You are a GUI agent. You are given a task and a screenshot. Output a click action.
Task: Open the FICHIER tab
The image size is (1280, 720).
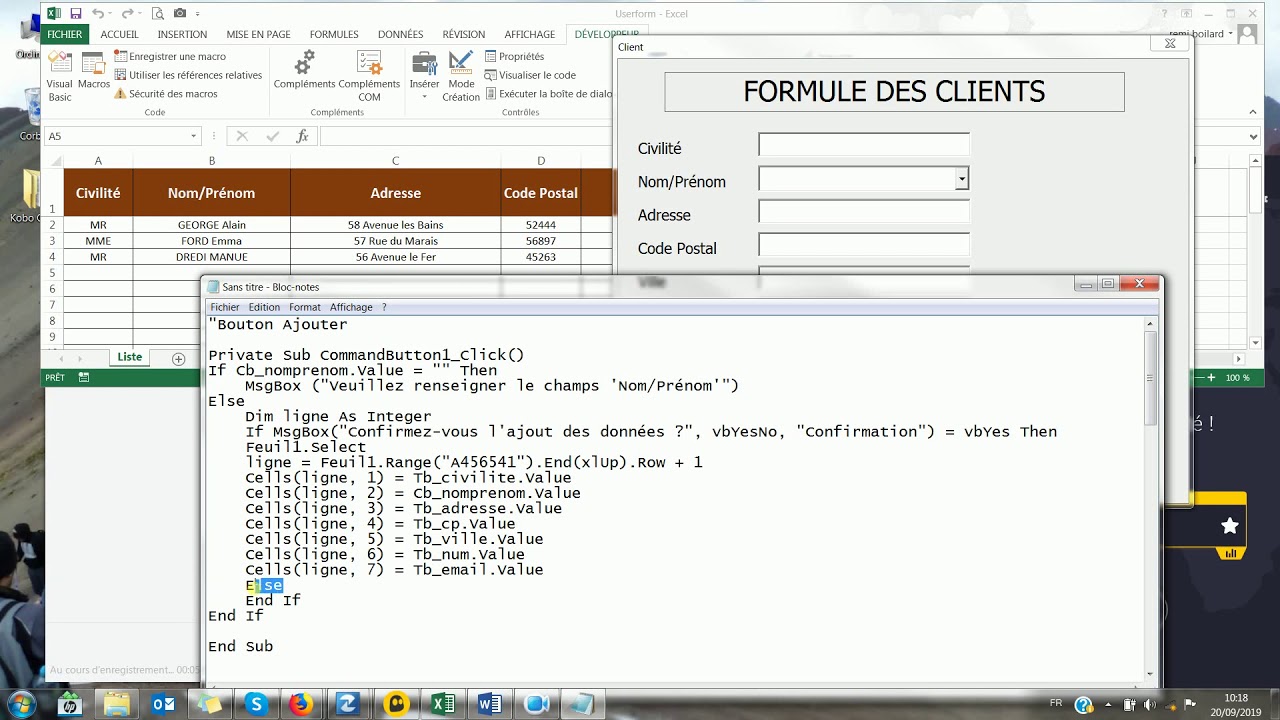(x=65, y=34)
